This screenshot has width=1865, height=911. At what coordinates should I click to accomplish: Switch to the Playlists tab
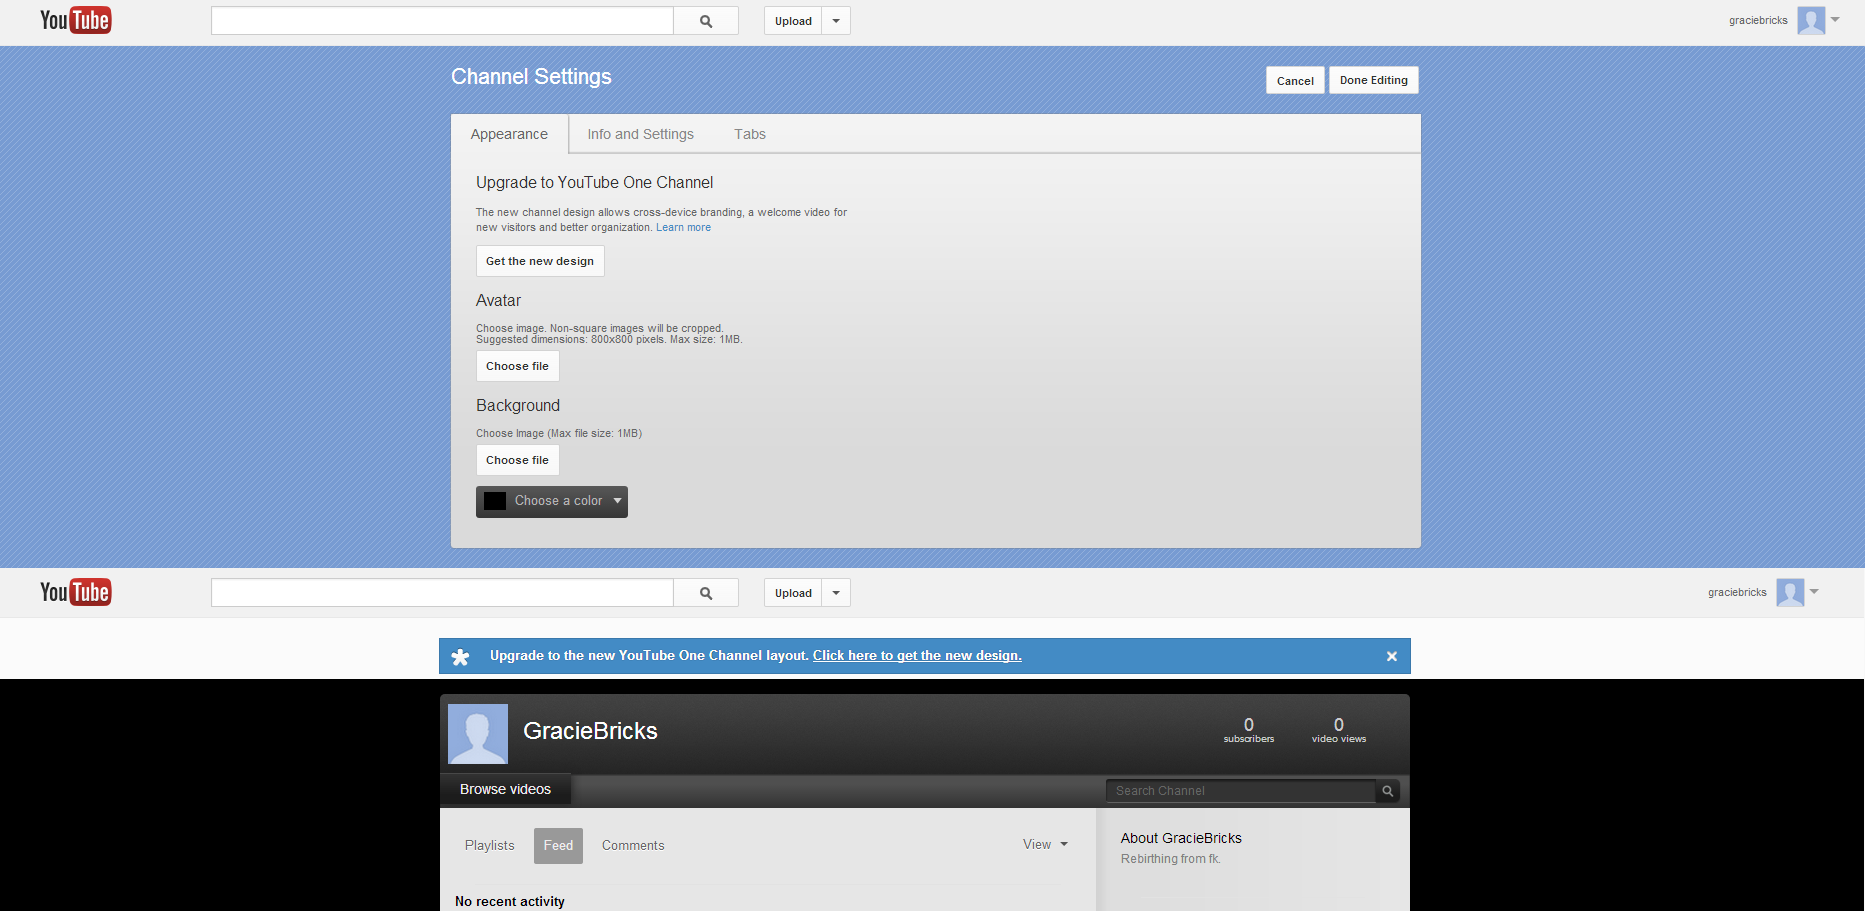490,845
